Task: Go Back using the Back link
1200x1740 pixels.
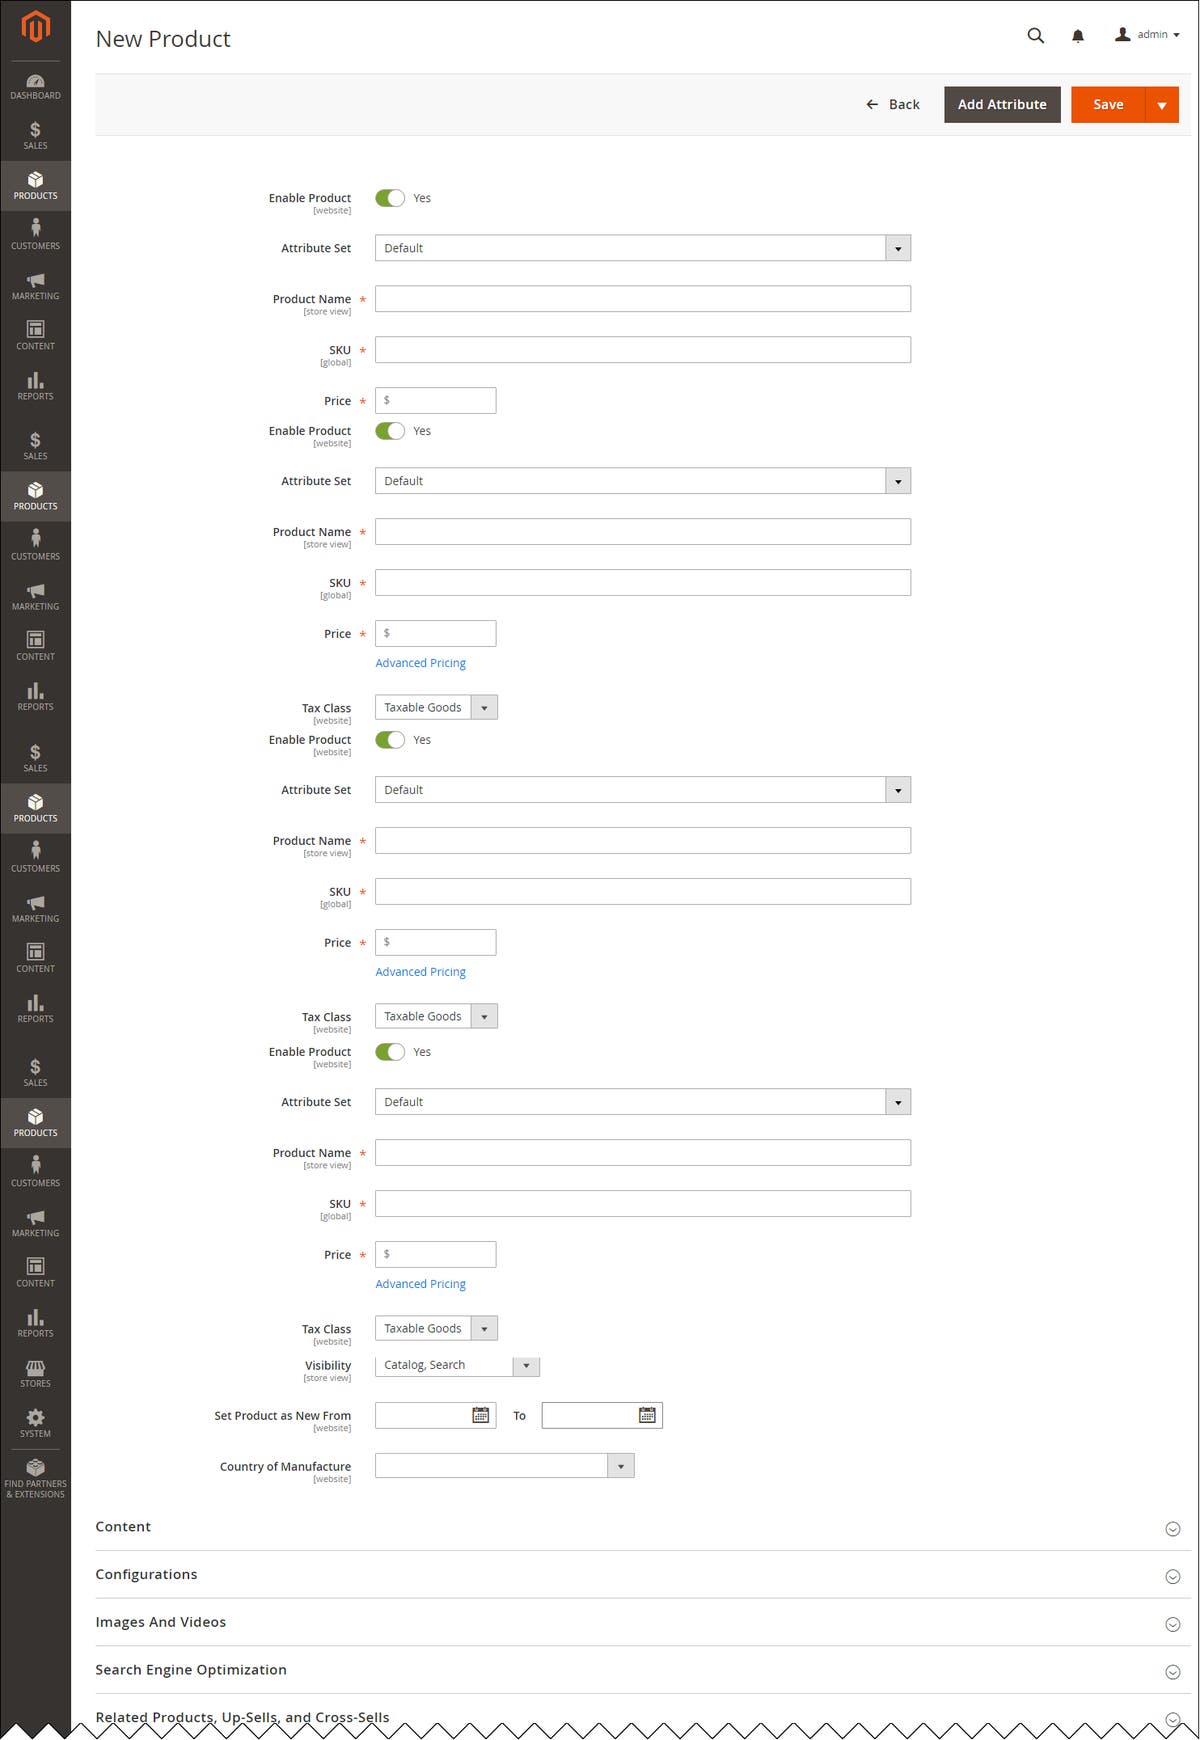Action: 893,105
